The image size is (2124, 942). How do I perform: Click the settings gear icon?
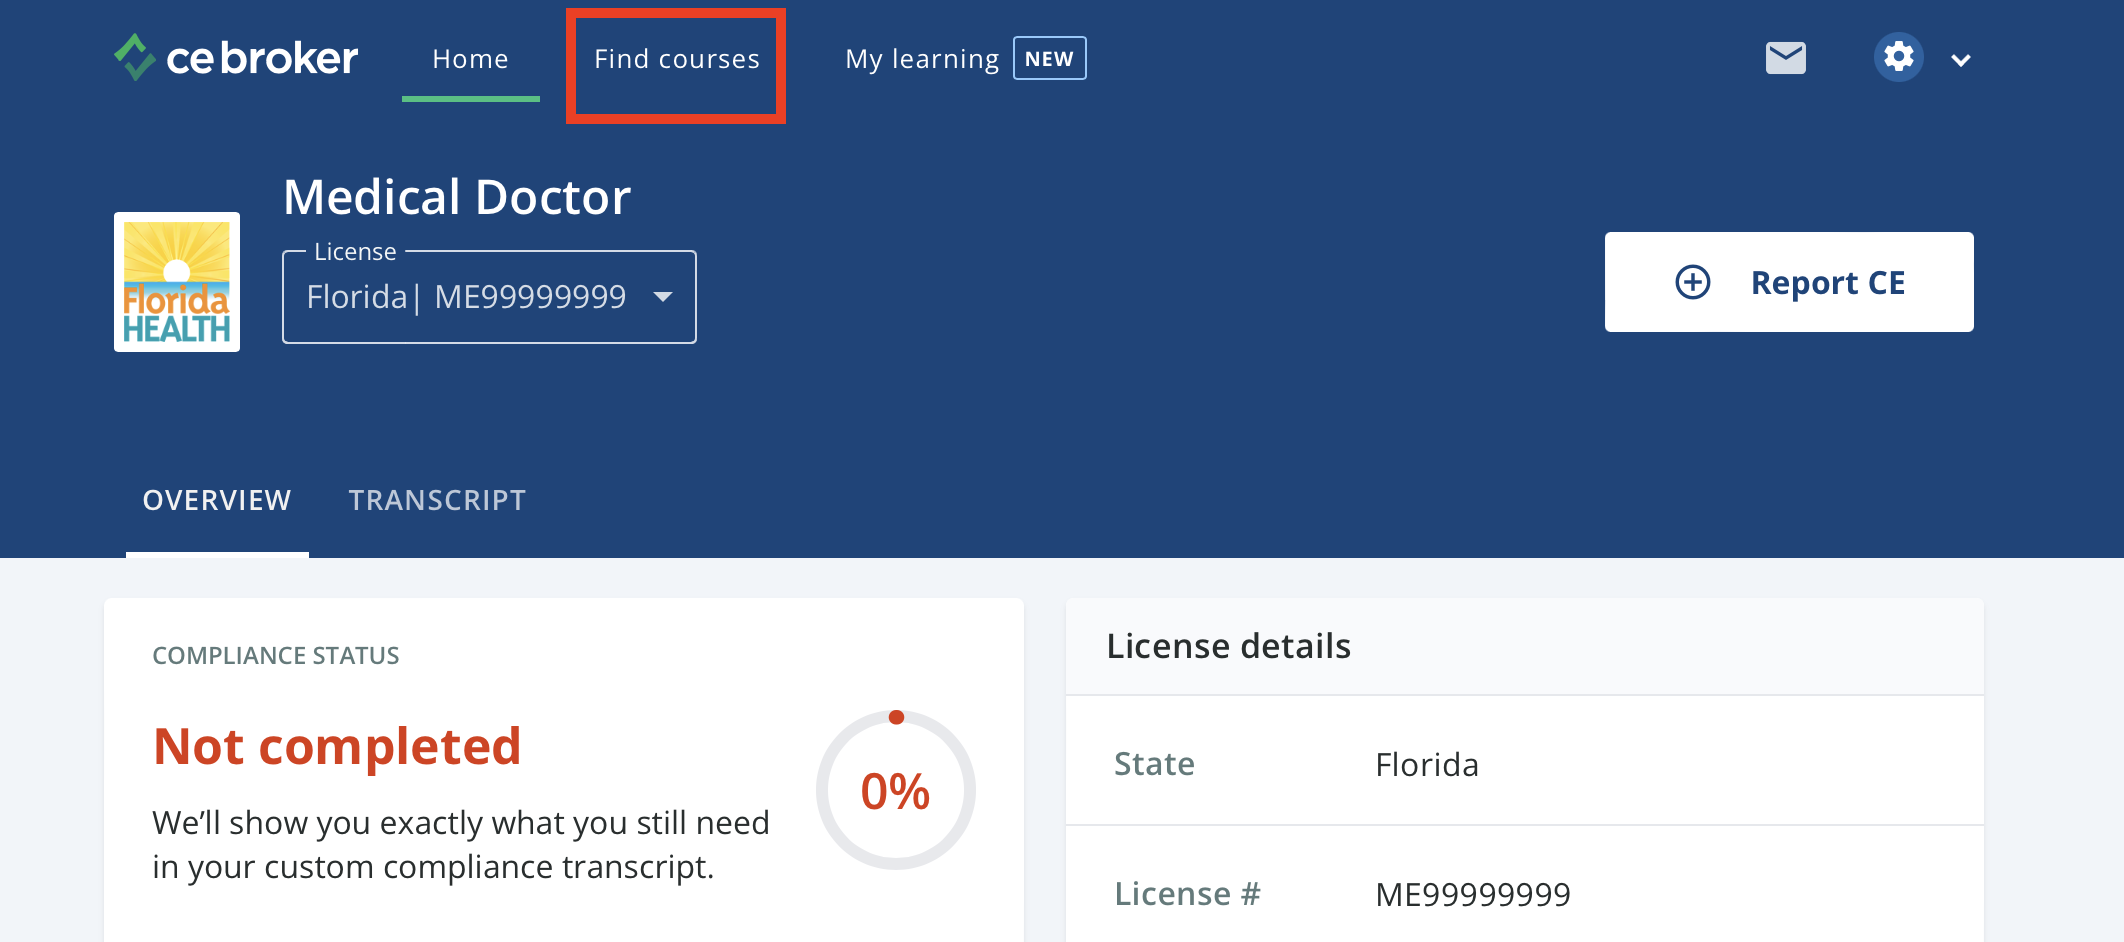(1898, 58)
